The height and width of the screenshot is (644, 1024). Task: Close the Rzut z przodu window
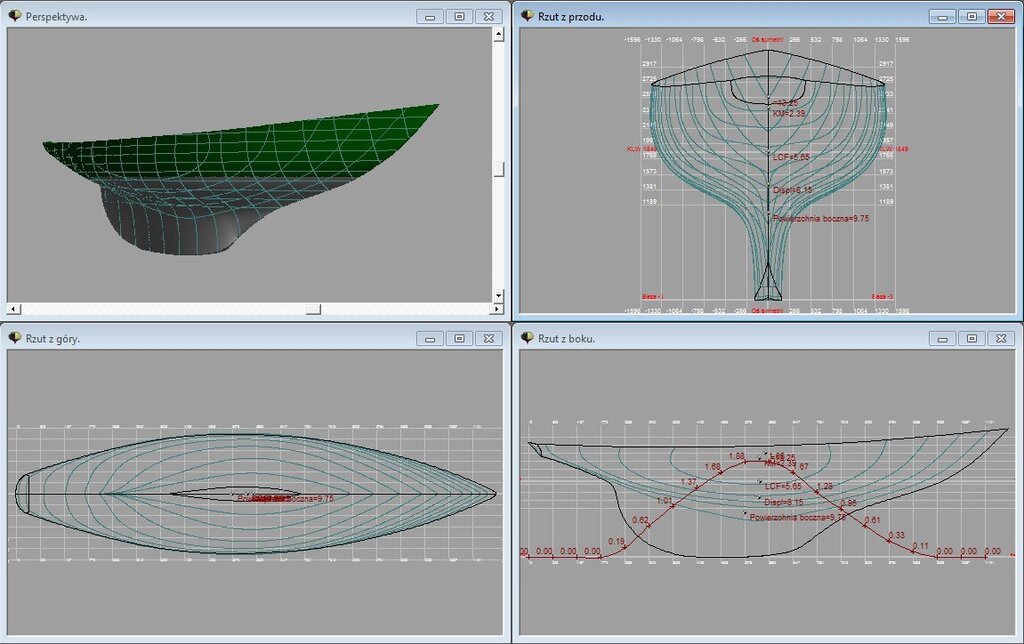[x=1000, y=16]
